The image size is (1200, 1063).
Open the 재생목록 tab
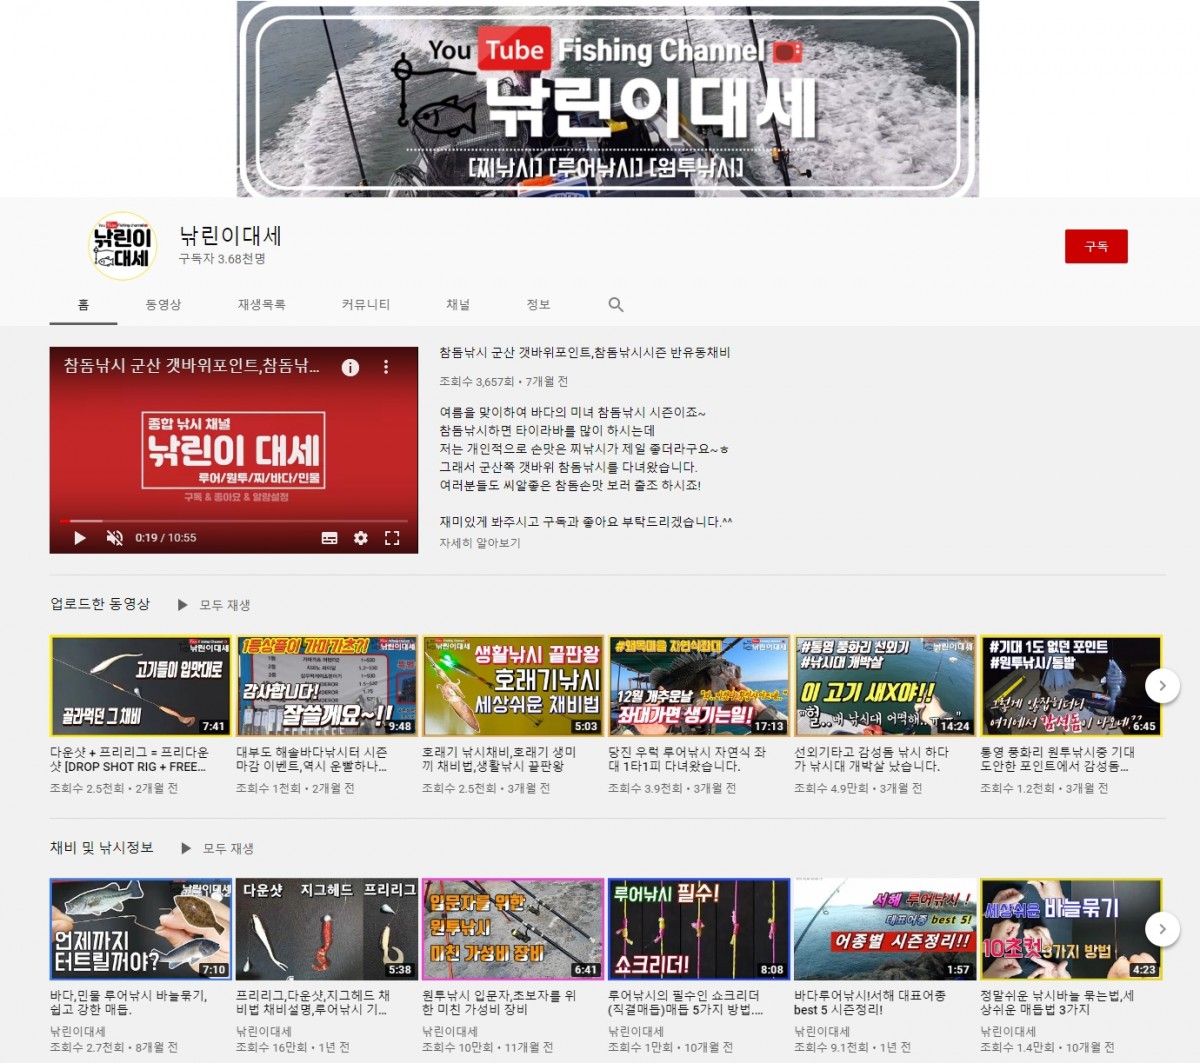pyautogui.click(x=261, y=305)
